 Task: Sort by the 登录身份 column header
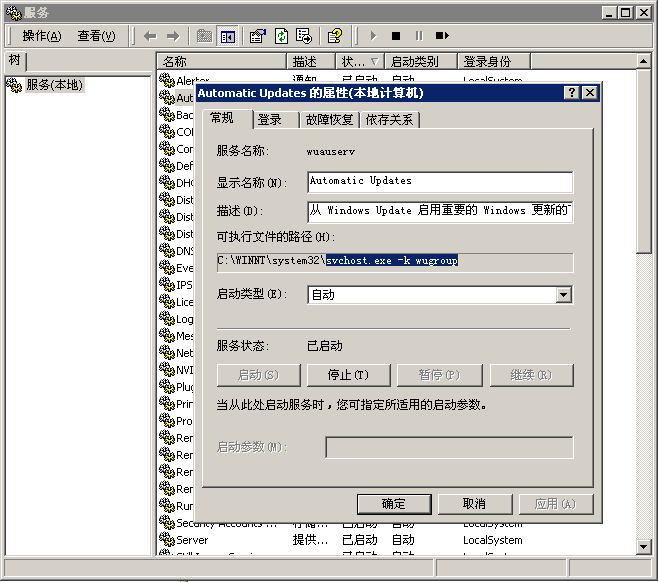click(x=494, y=62)
